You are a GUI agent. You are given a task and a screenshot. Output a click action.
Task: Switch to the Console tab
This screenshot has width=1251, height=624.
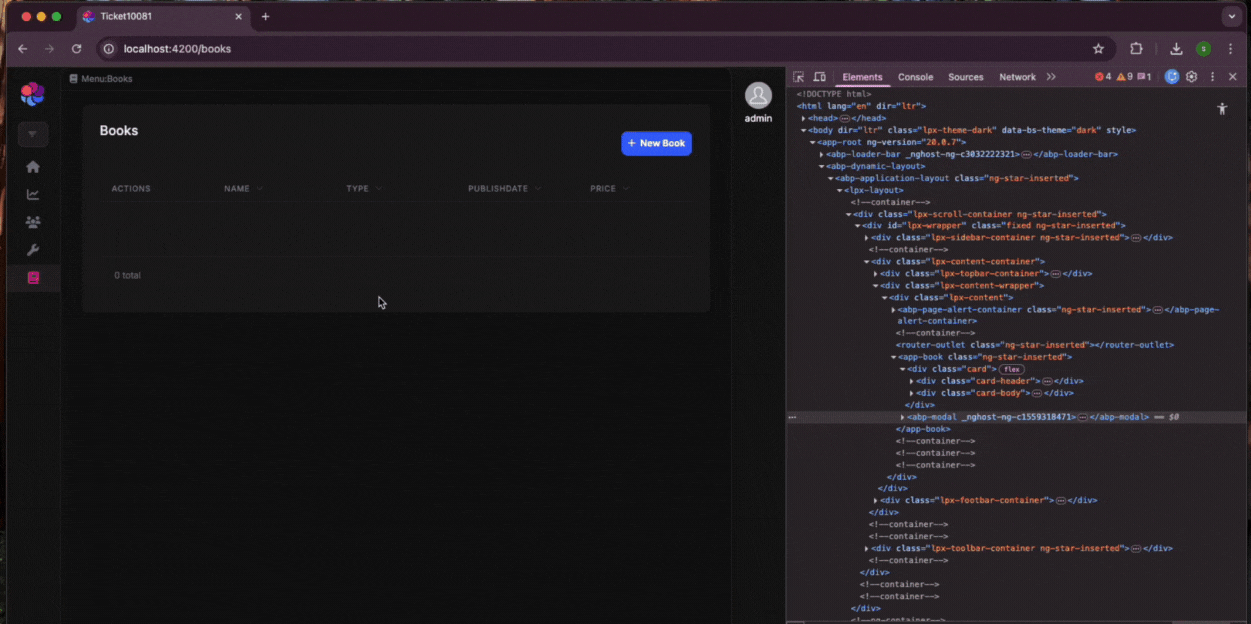[915, 77]
